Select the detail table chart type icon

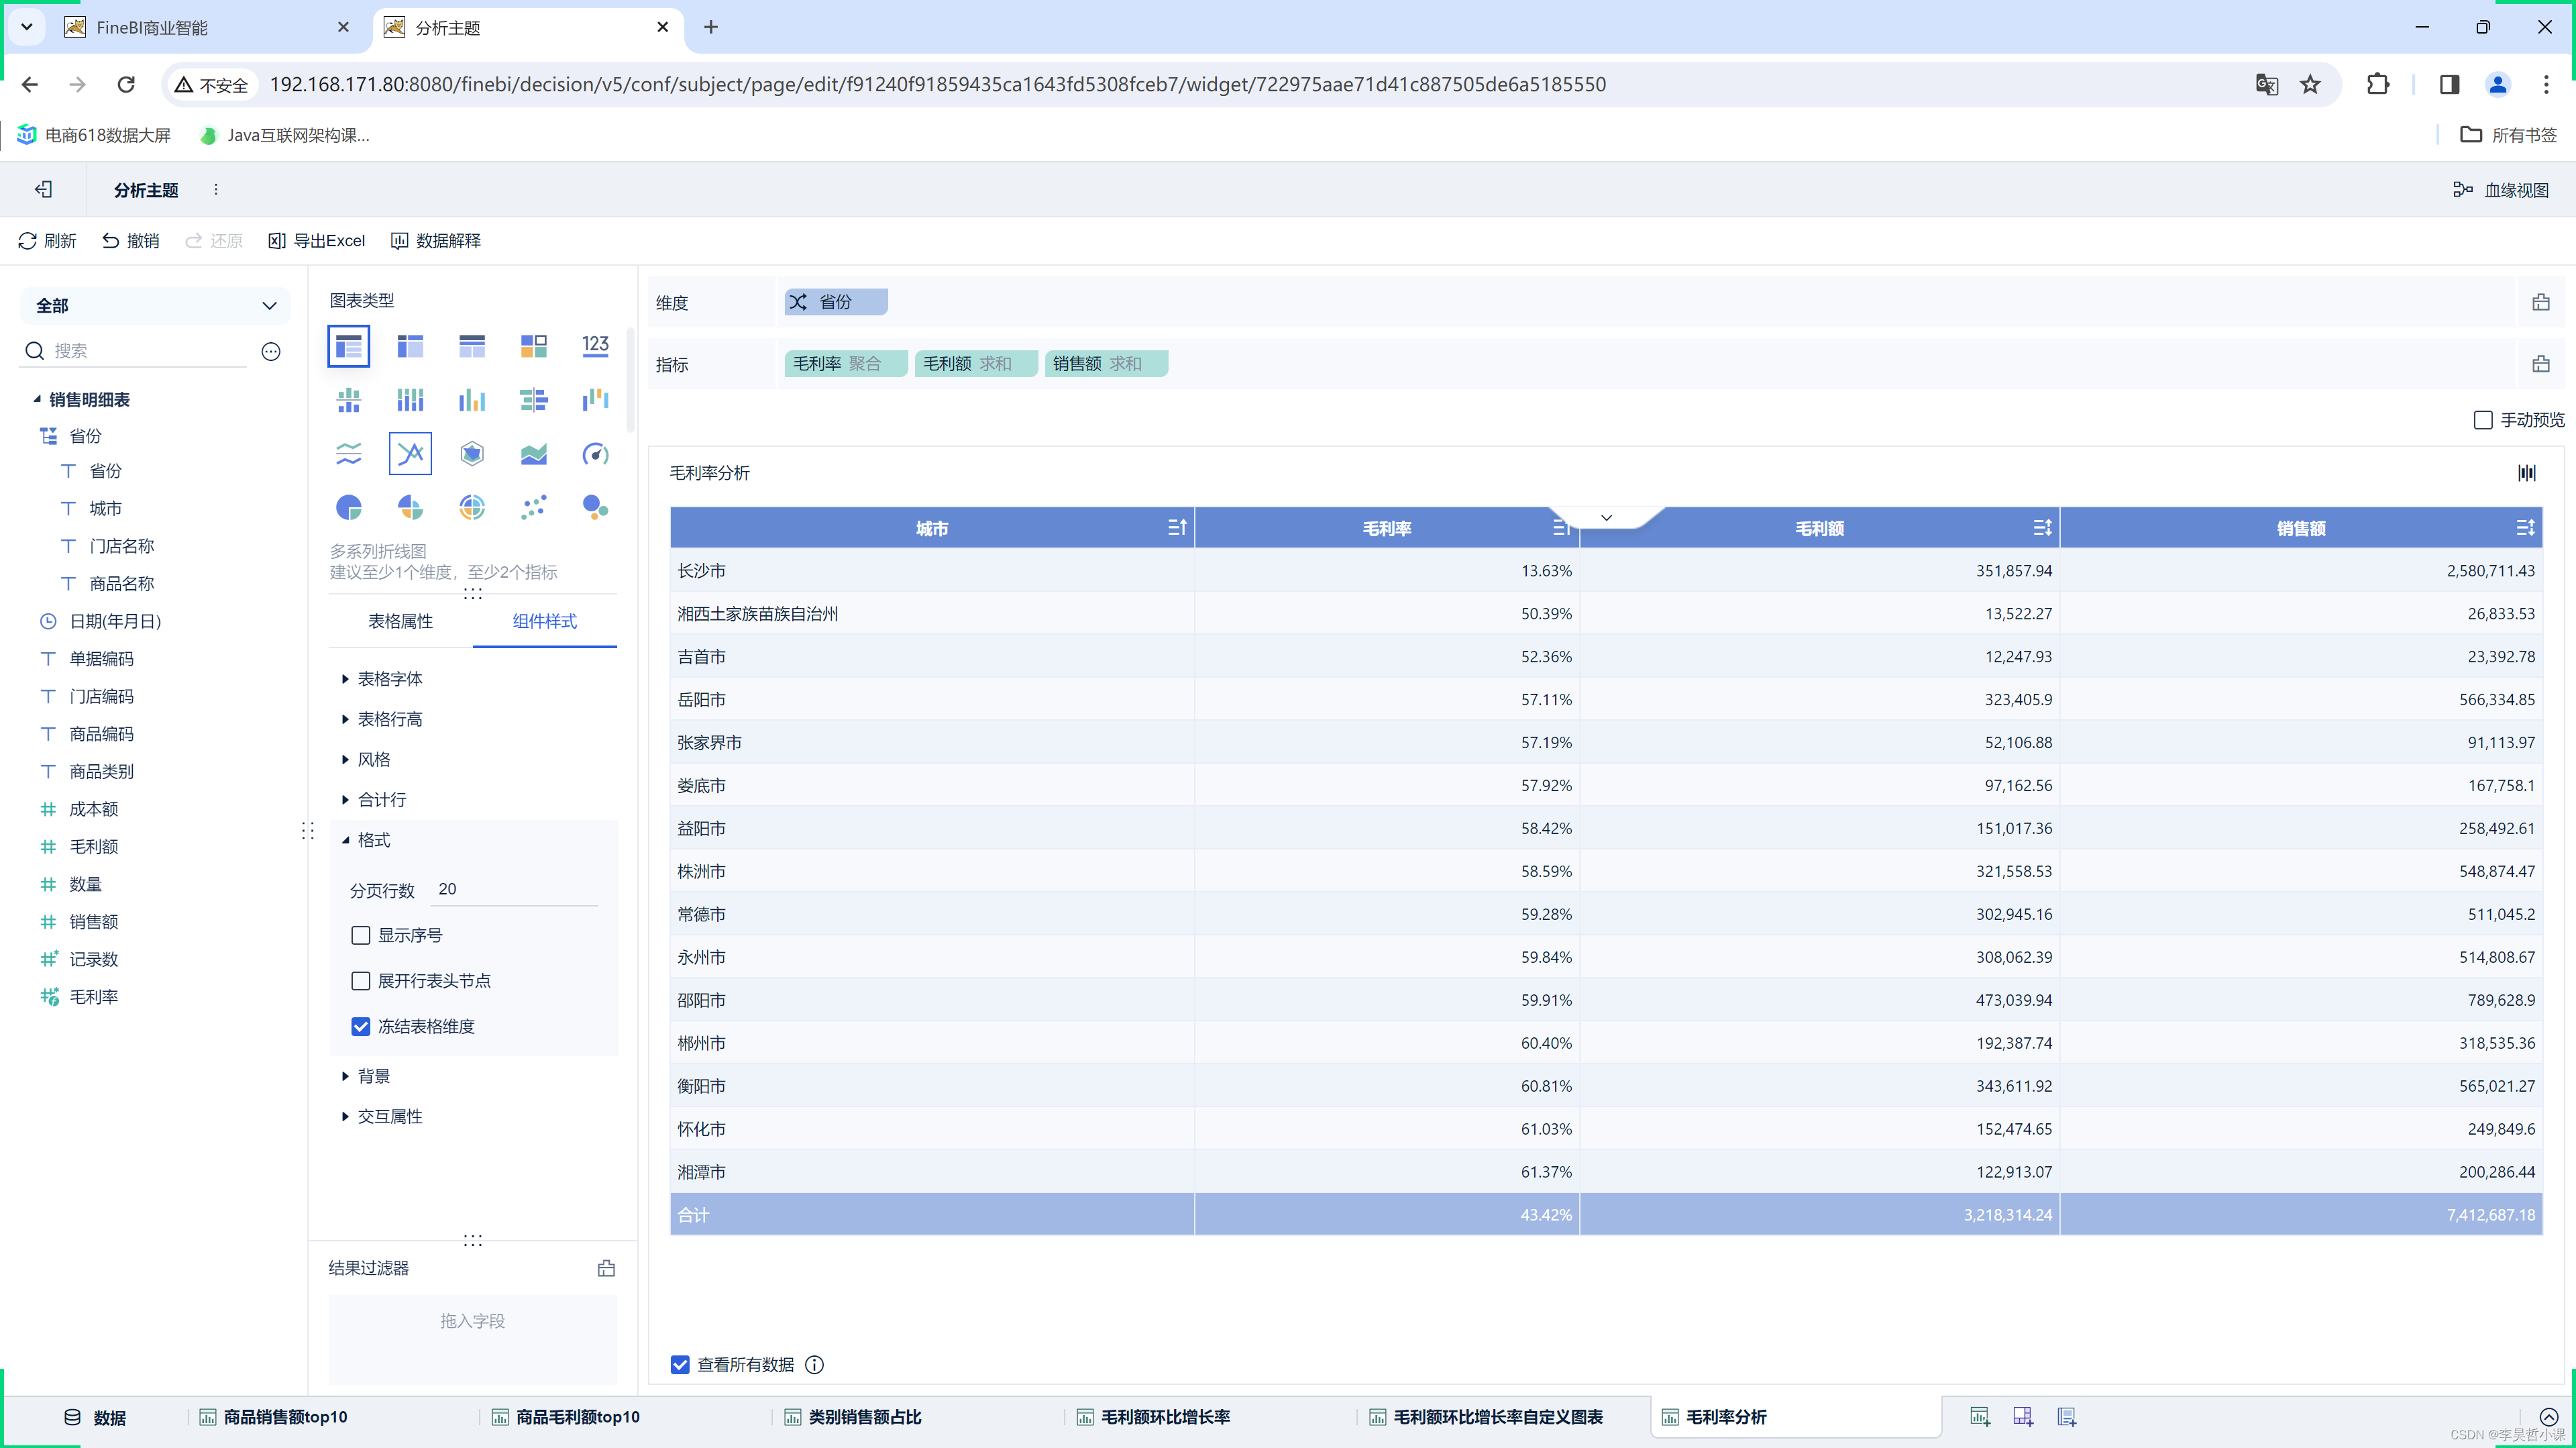point(472,346)
